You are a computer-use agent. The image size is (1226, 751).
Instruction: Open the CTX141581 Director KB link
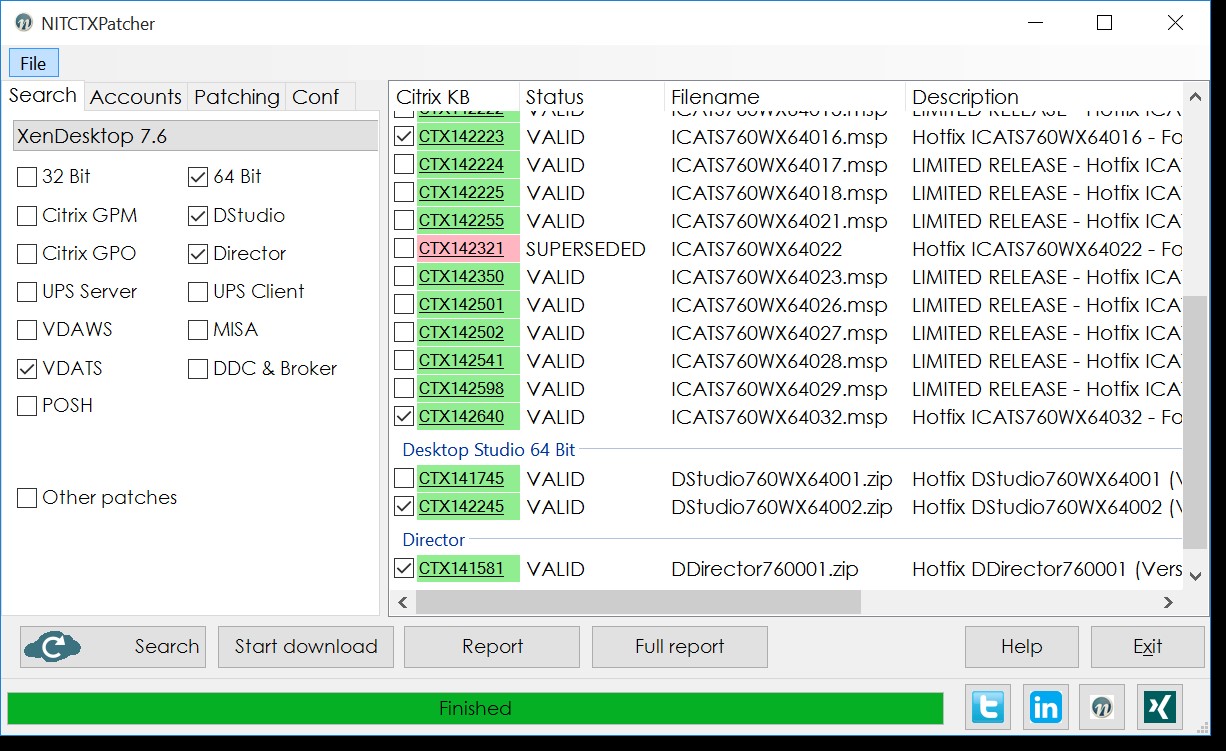click(x=461, y=569)
